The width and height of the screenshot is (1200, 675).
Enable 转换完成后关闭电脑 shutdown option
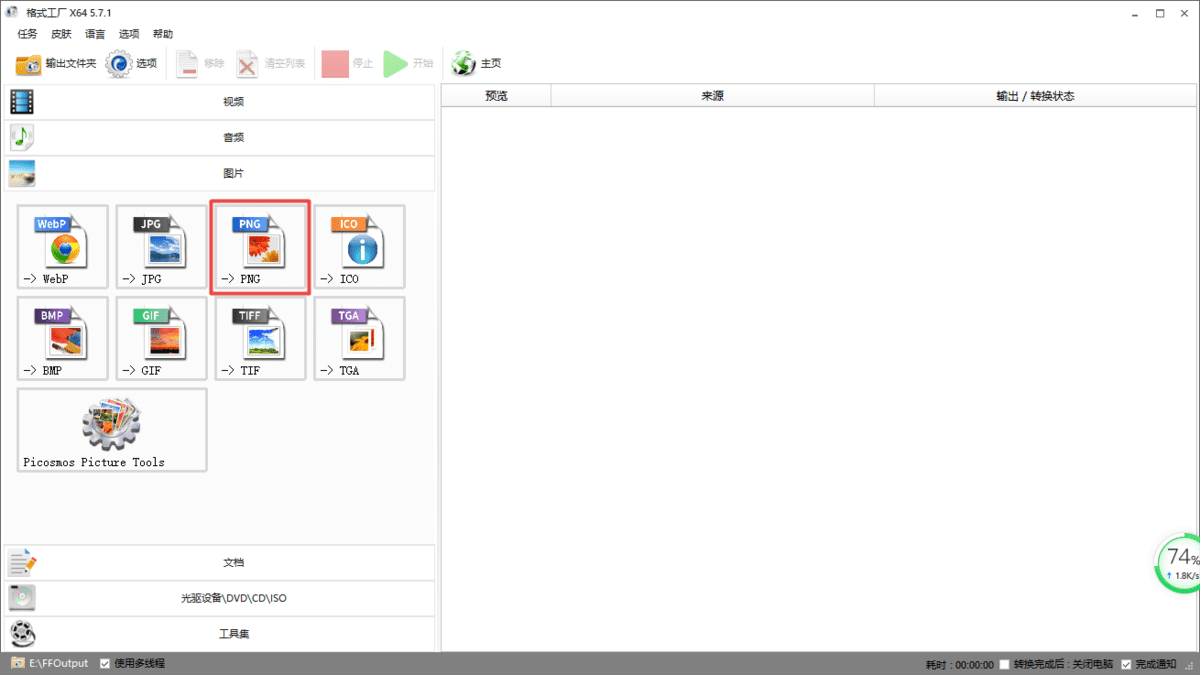pyautogui.click(x=1003, y=663)
